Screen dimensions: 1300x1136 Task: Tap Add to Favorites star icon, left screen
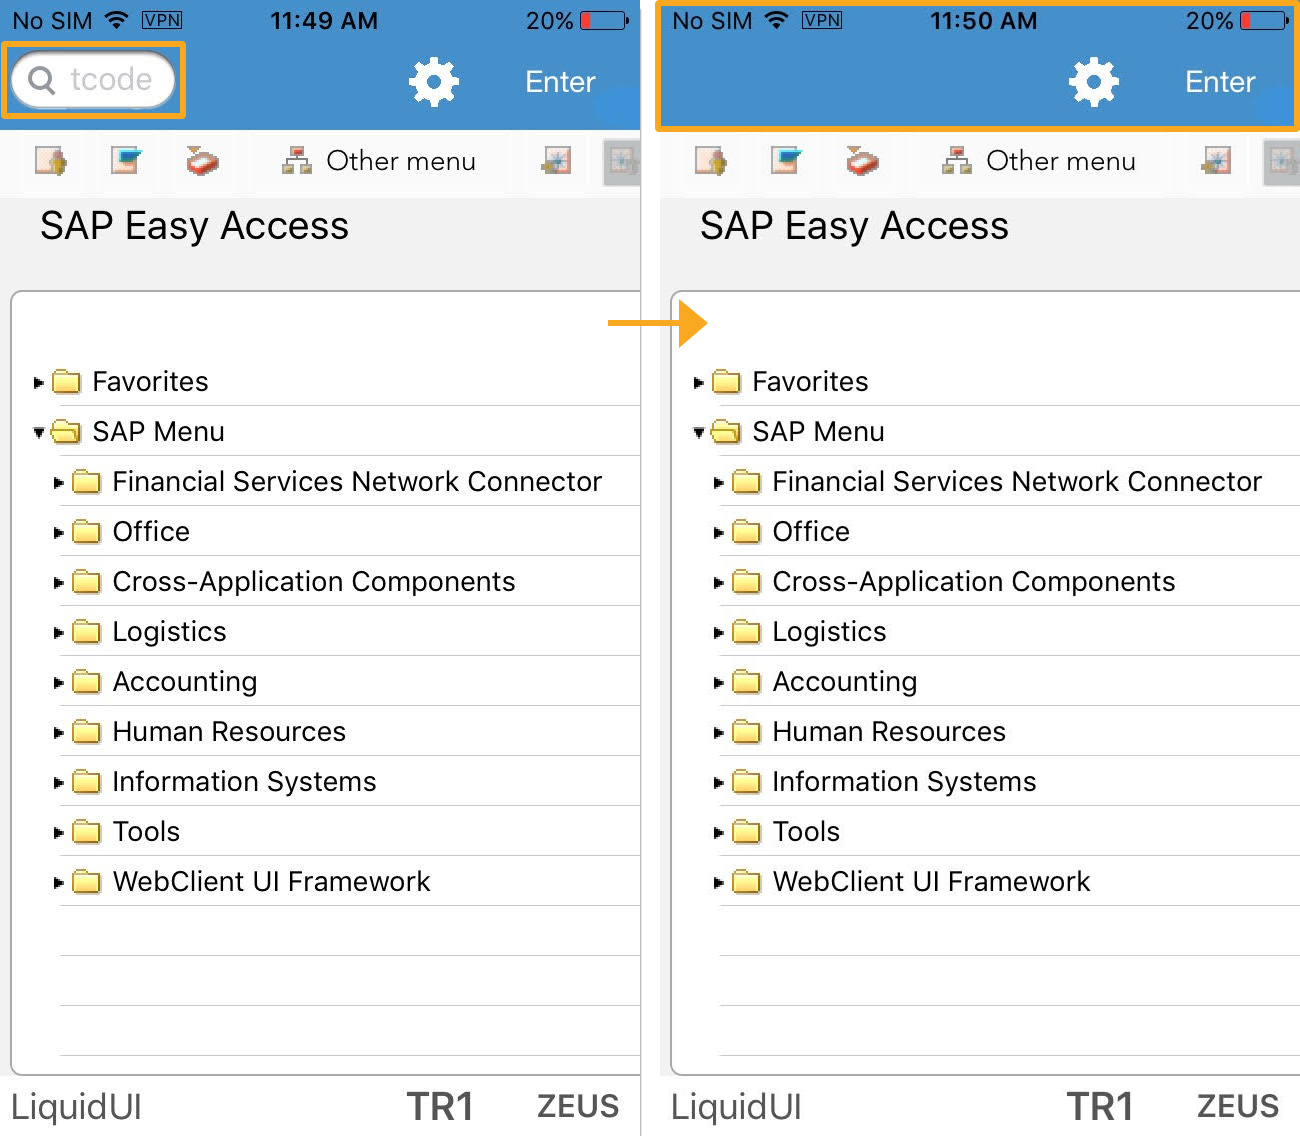coord(556,160)
